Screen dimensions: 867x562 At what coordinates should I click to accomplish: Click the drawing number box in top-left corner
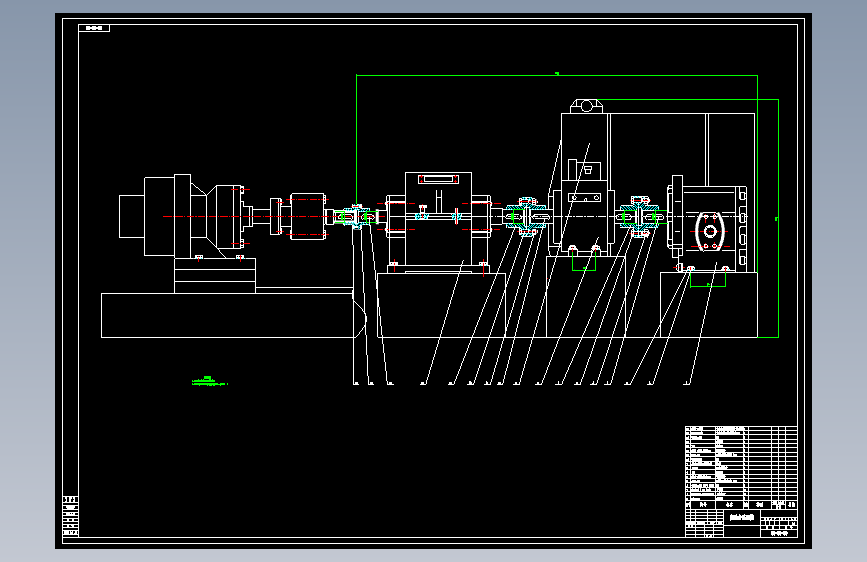click(x=94, y=28)
